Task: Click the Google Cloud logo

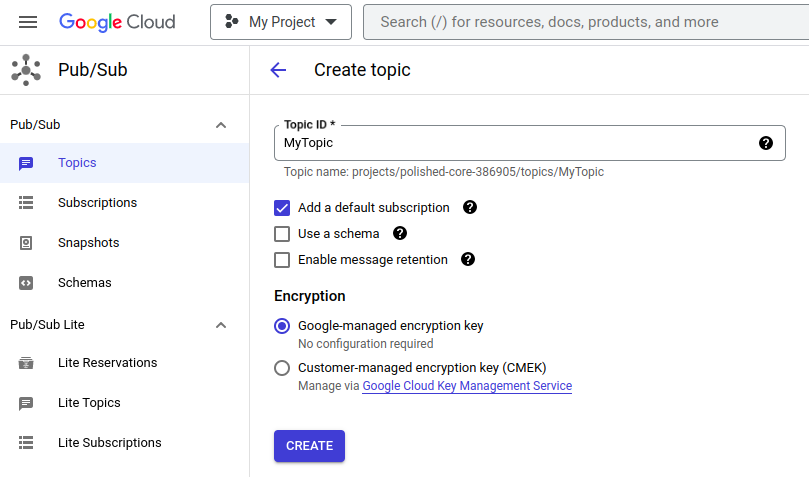Action: [117, 22]
